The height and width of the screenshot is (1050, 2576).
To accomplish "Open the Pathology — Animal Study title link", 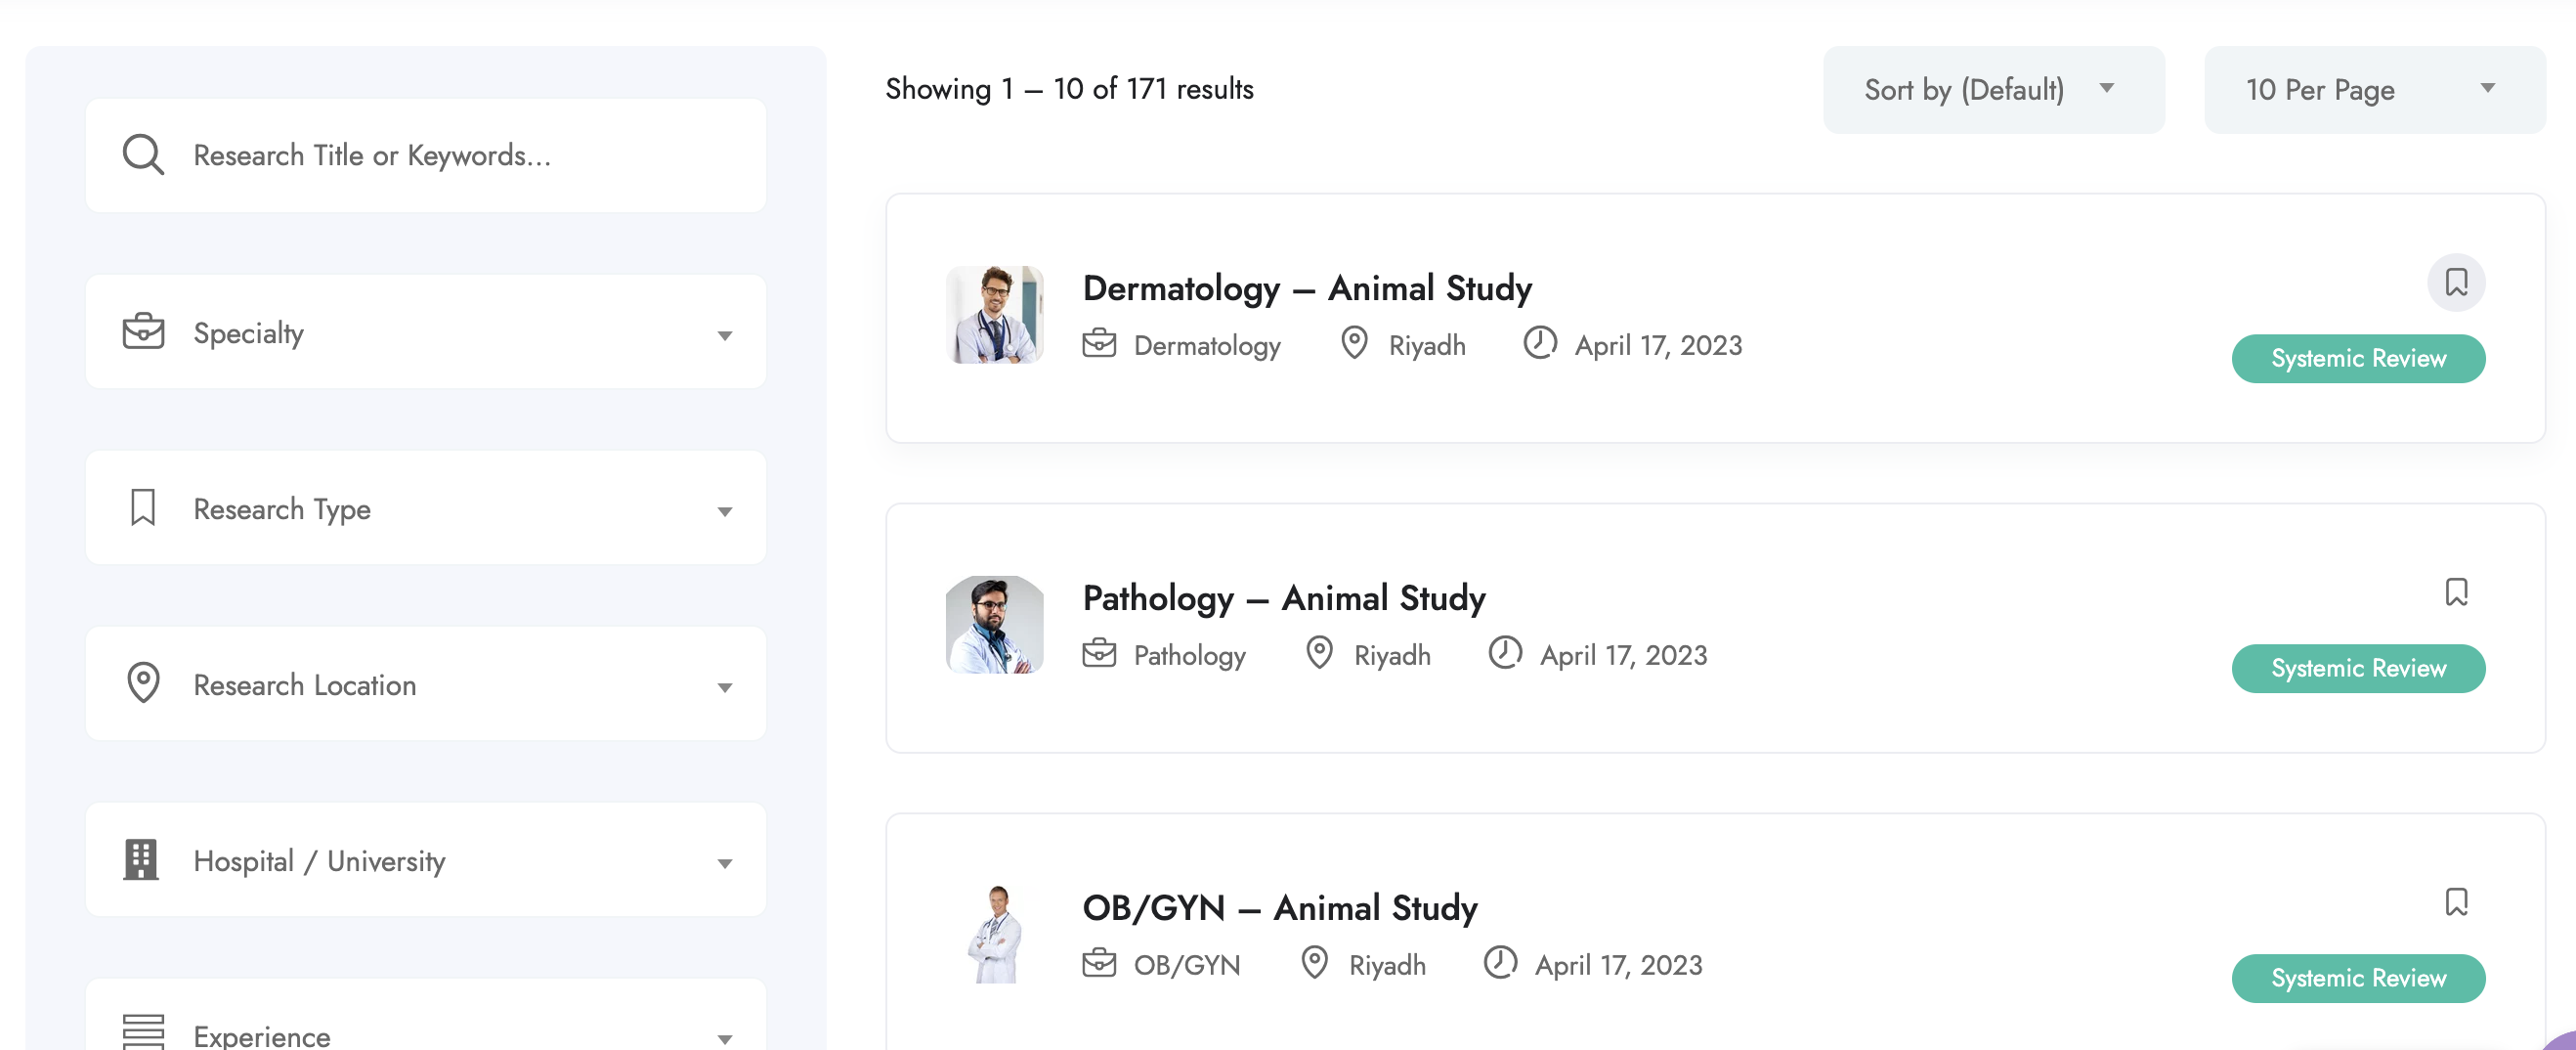I will pyautogui.click(x=1283, y=598).
